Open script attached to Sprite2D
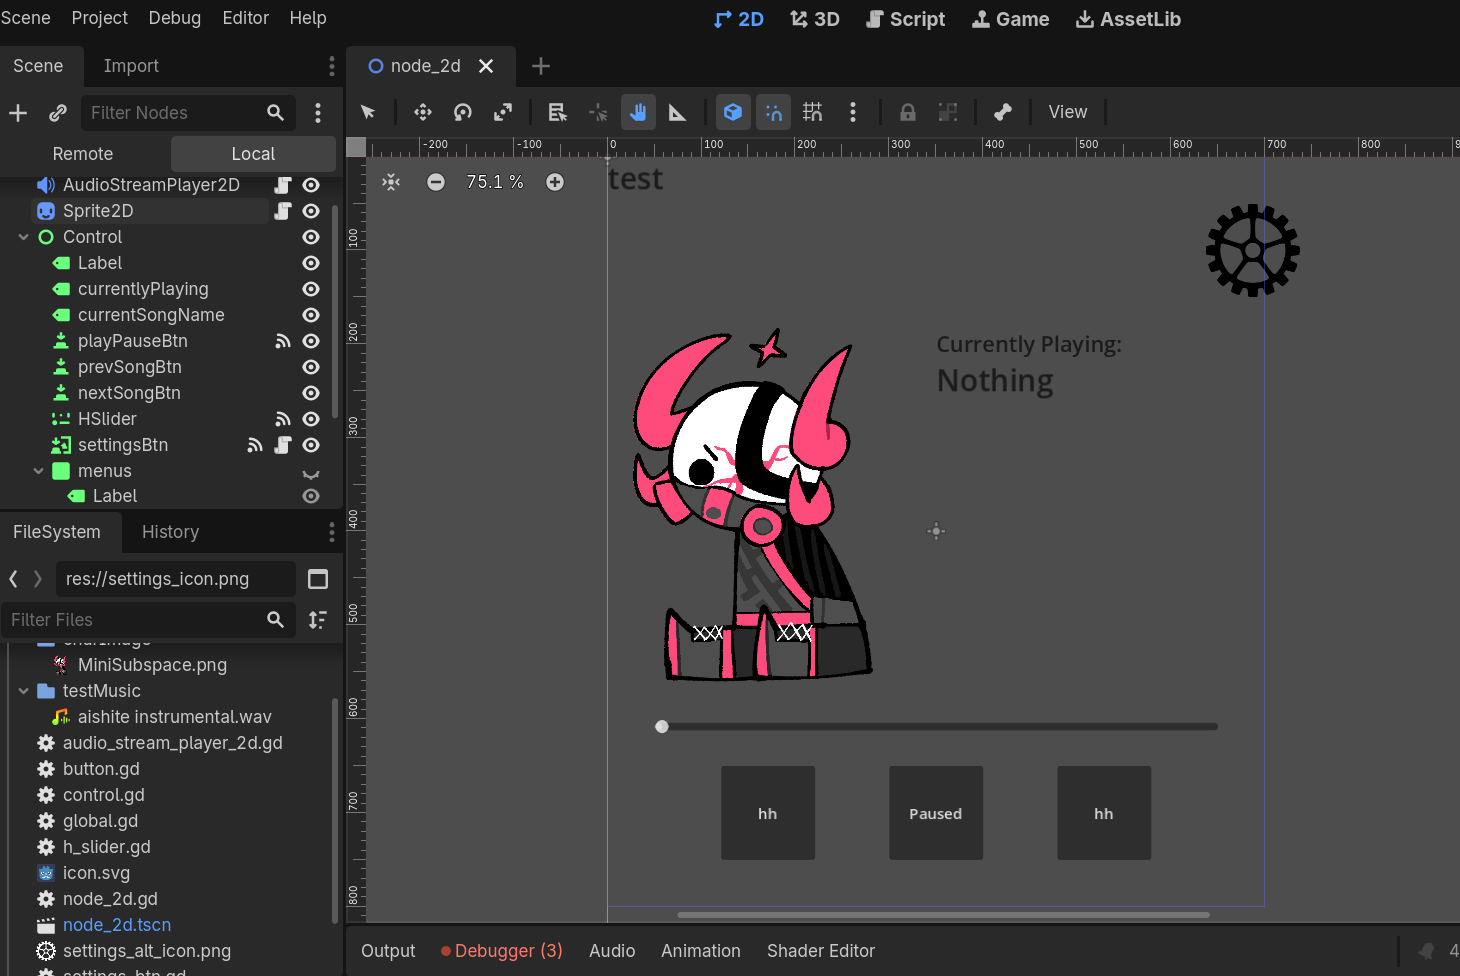The height and width of the screenshot is (976, 1460). (283, 211)
